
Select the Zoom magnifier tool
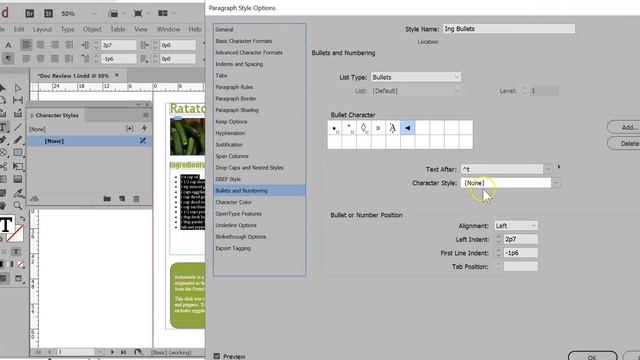tap(18, 205)
